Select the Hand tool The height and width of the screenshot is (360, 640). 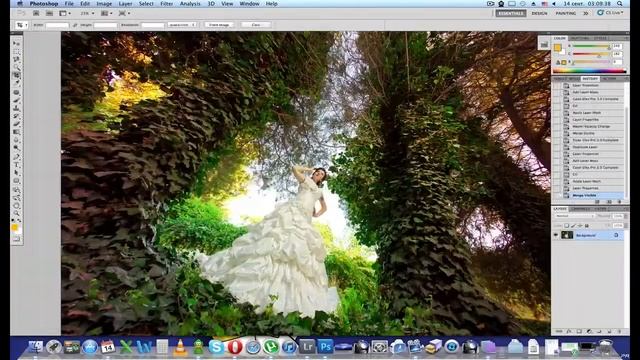[x=16, y=206]
